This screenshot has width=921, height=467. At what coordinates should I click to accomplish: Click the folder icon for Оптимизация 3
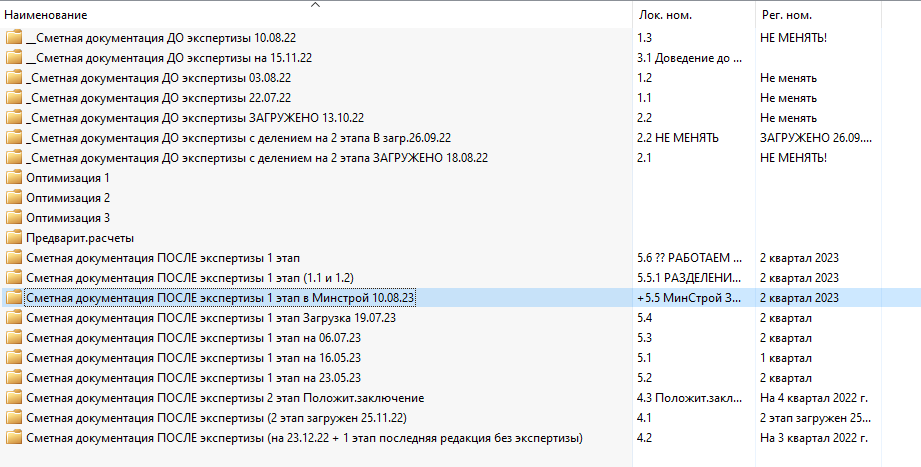[14, 218]
